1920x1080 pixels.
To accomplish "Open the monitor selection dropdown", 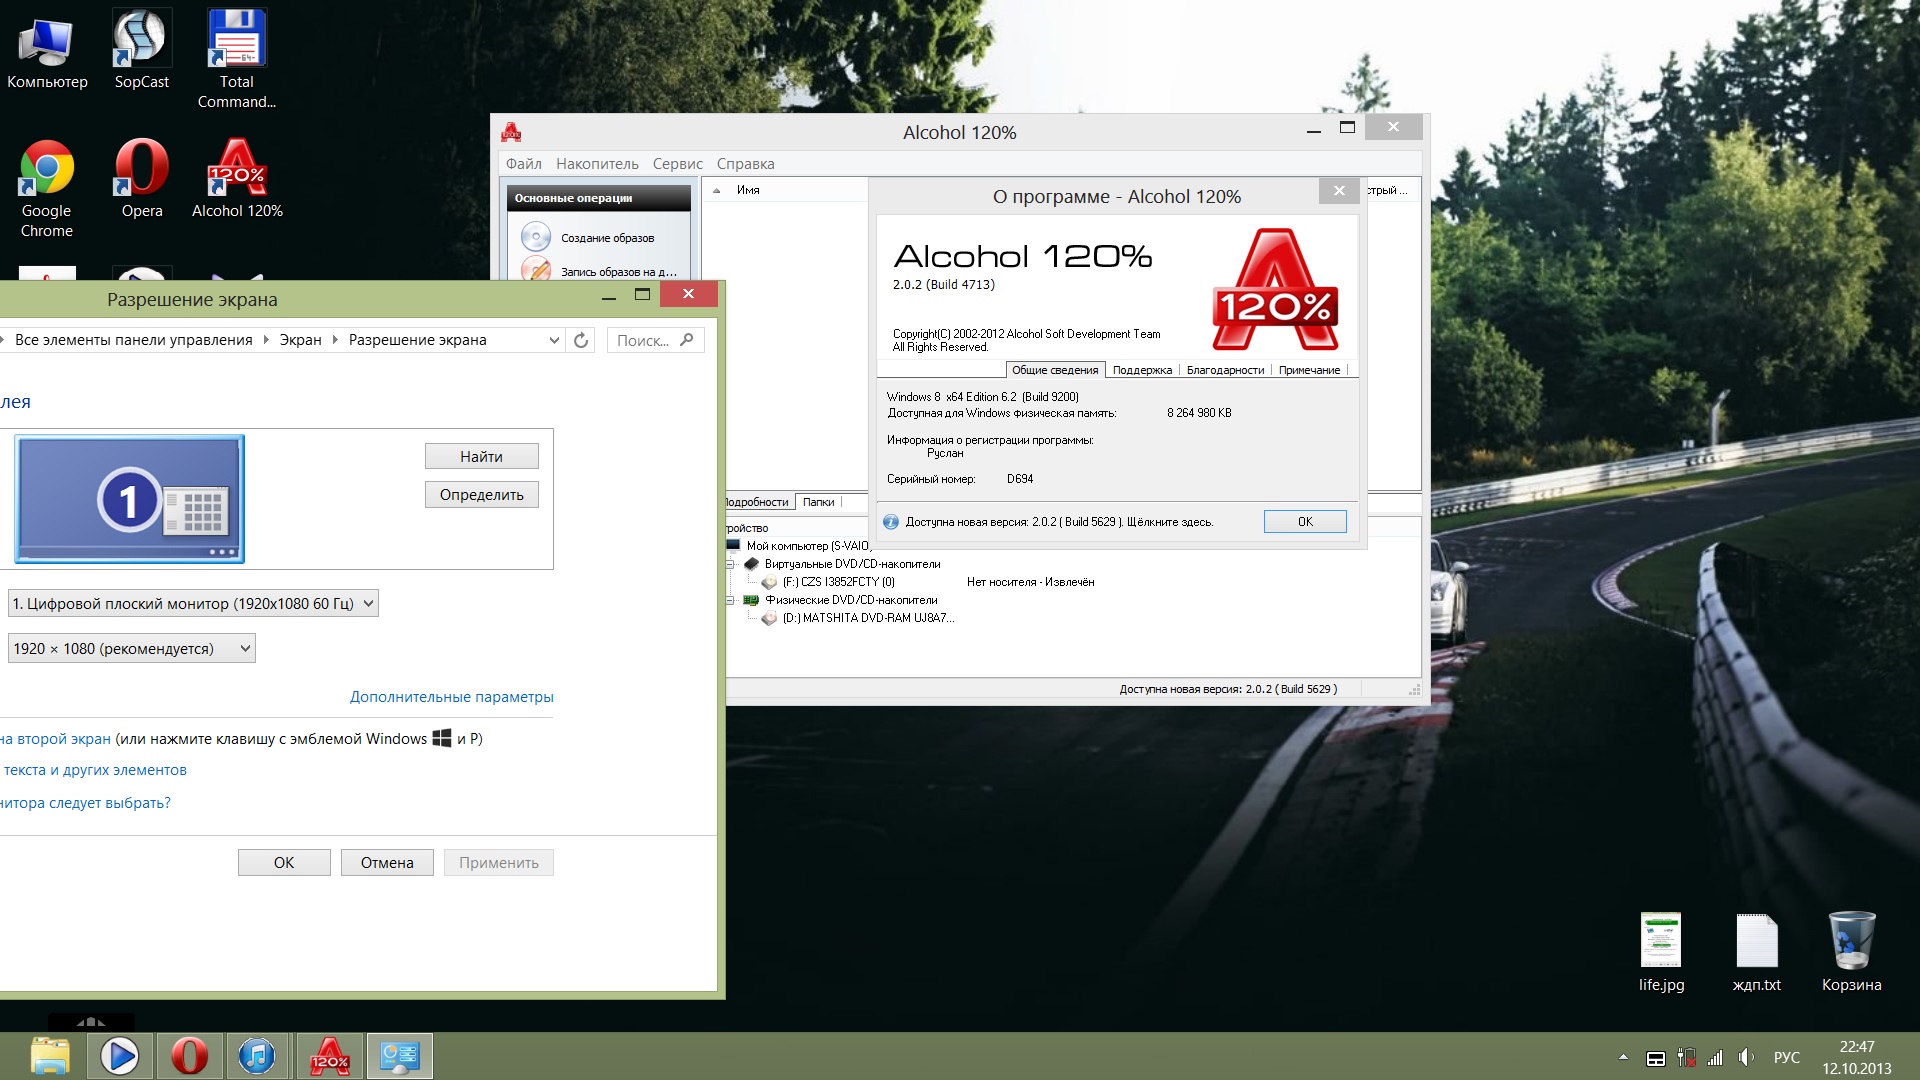I will click(193, 603).
